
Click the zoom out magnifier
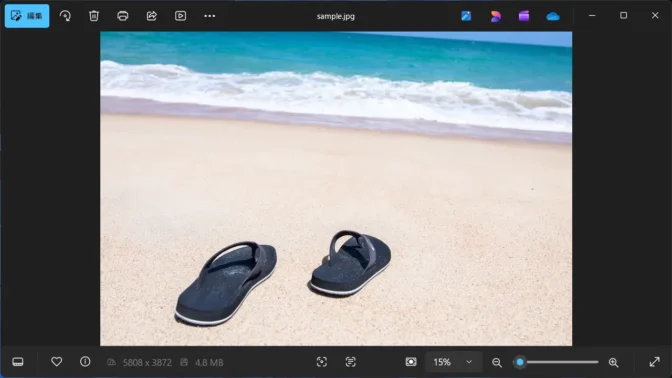[x=497, y=363]
